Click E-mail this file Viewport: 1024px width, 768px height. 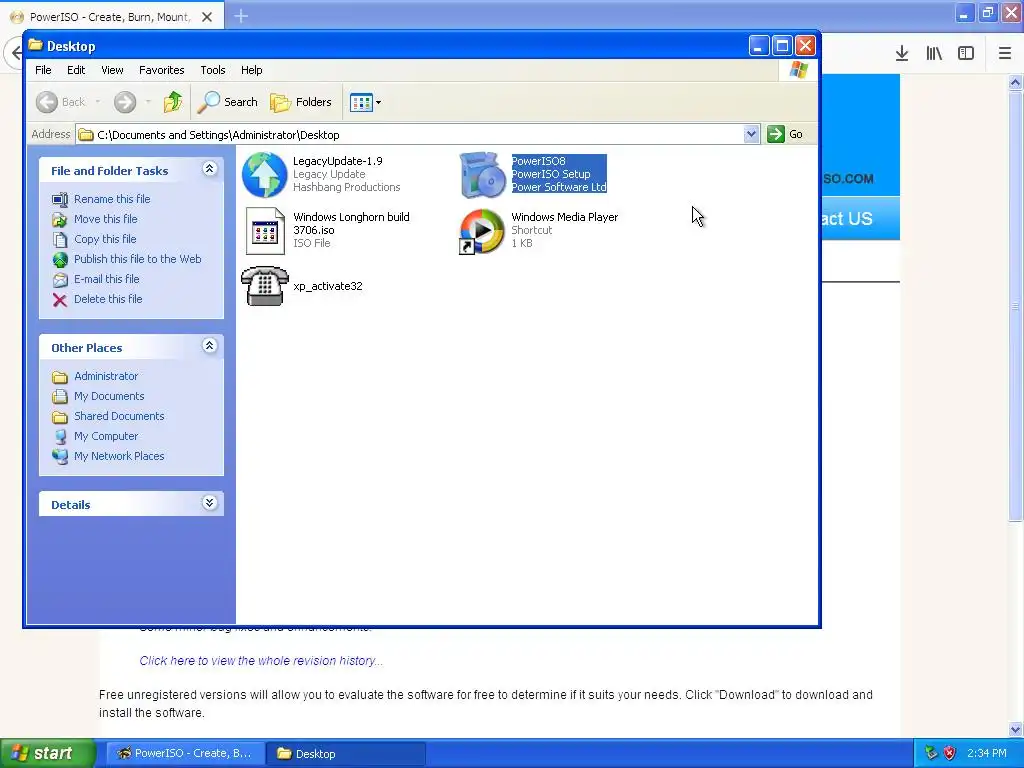pos(106,279)
